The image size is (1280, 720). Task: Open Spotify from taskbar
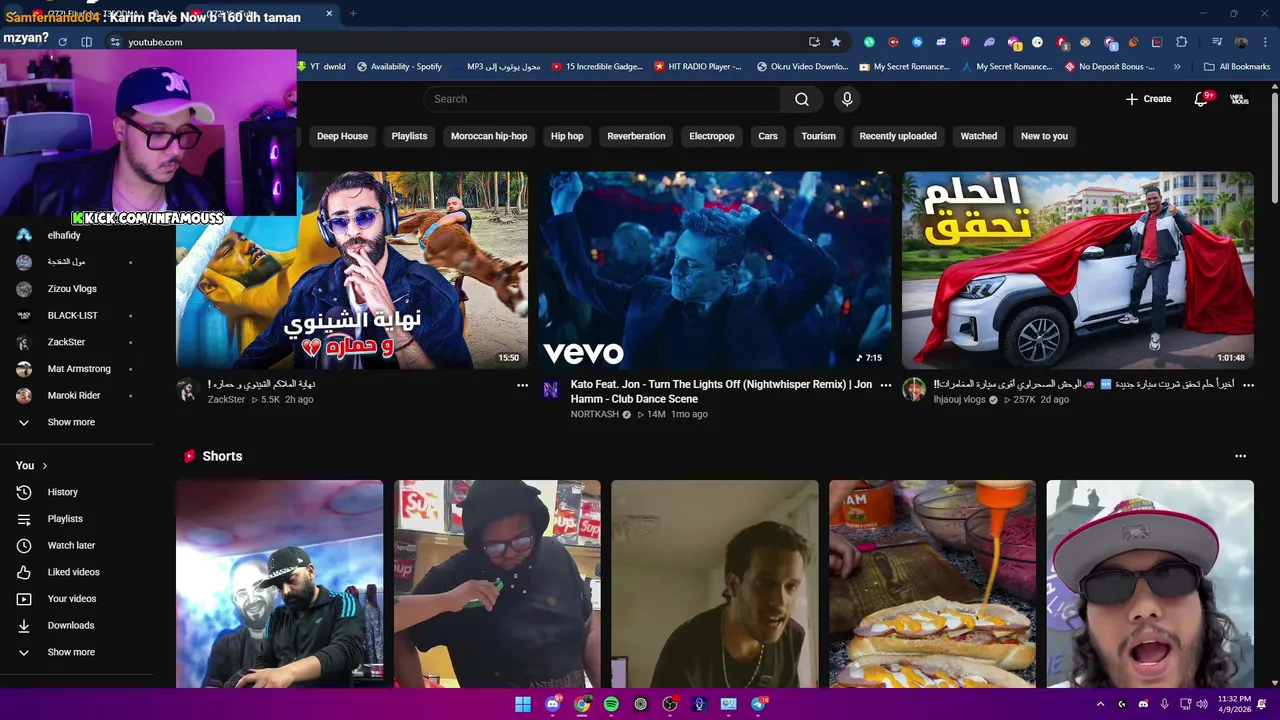(x=611, y=704)
